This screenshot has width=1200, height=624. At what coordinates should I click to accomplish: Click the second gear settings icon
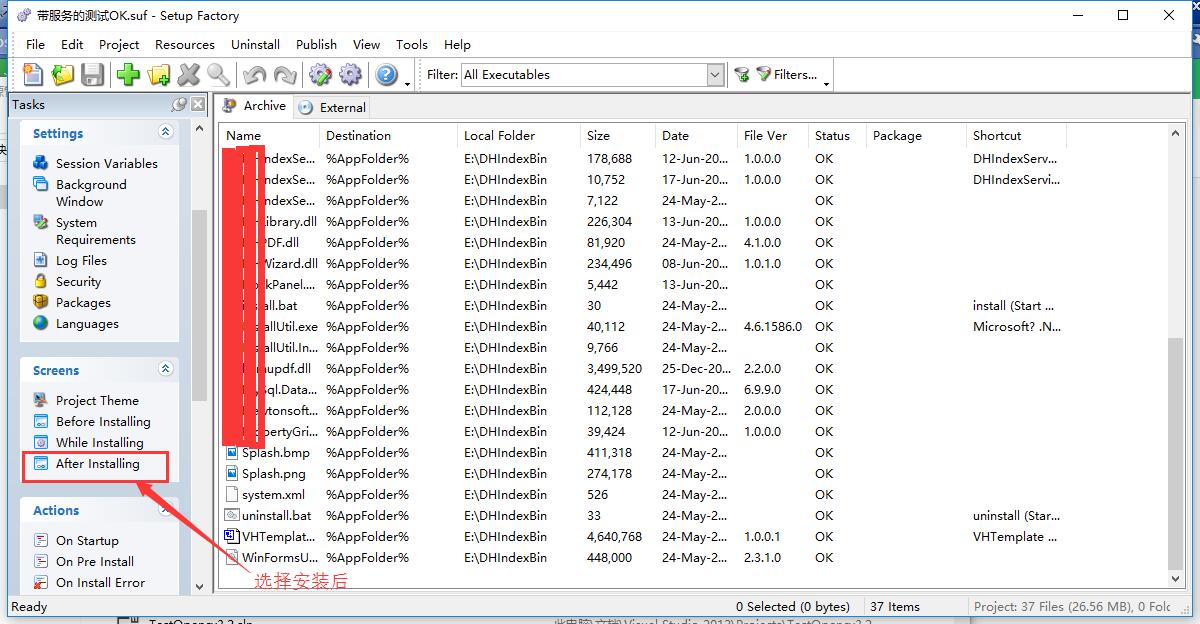[350, 75]
